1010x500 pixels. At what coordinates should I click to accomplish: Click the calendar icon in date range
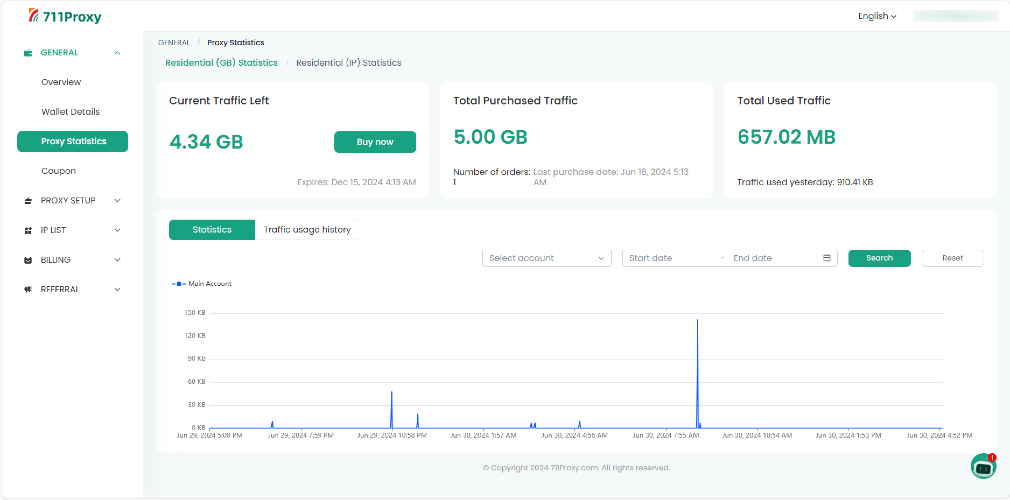click(827, 258)
